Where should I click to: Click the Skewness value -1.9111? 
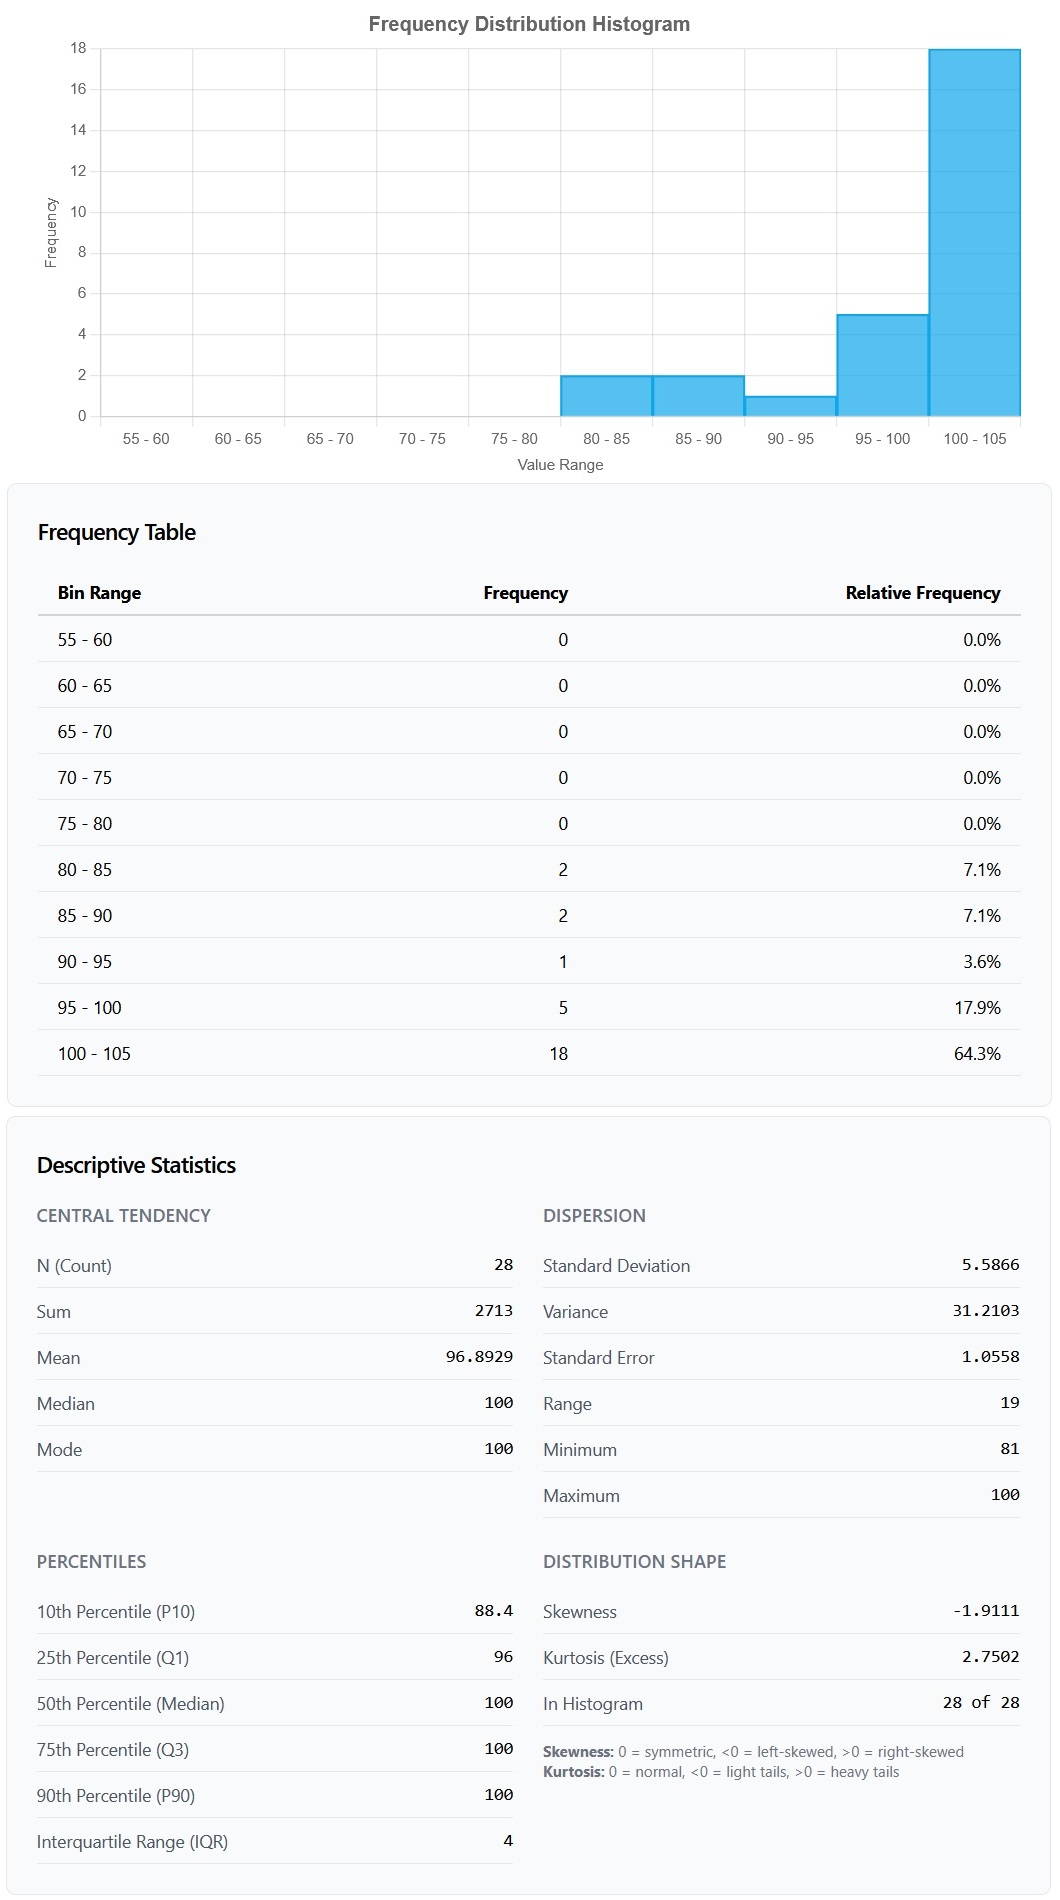pos(986,1611)
